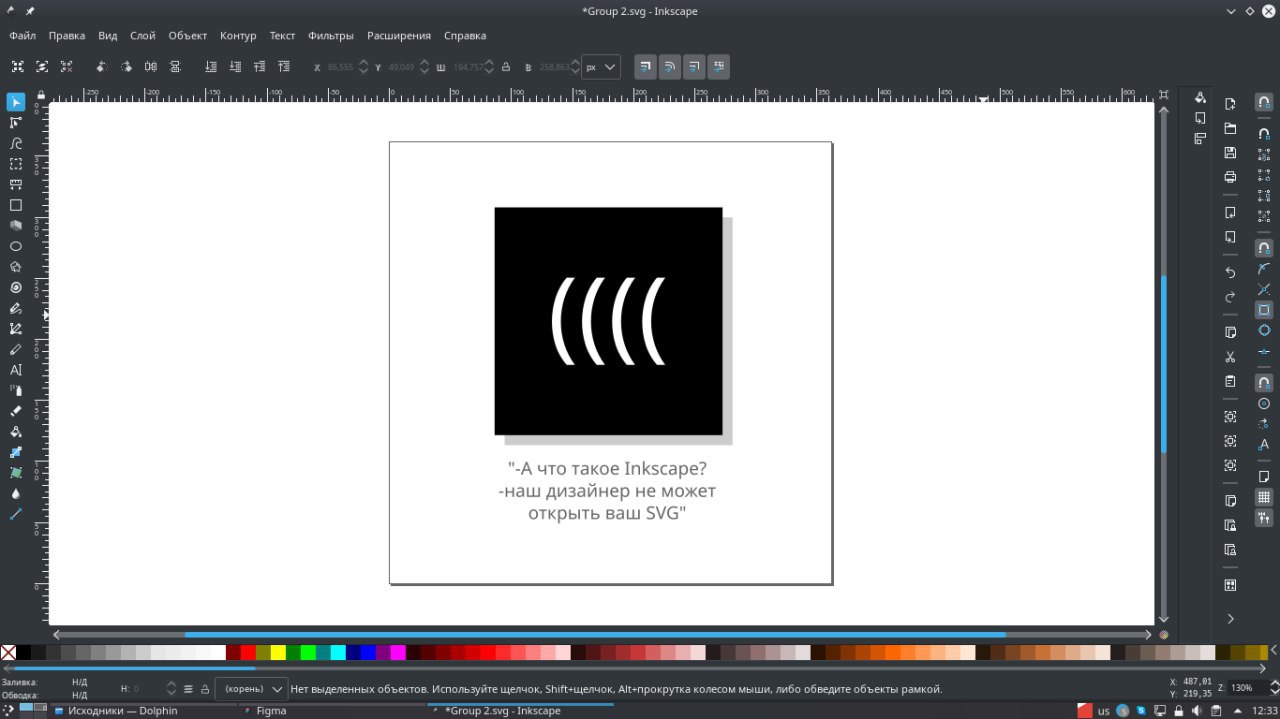Viewport: 1280px width, 719px height.
Task: Click the height (В) stepper arrows
Action: click(575, 67)
